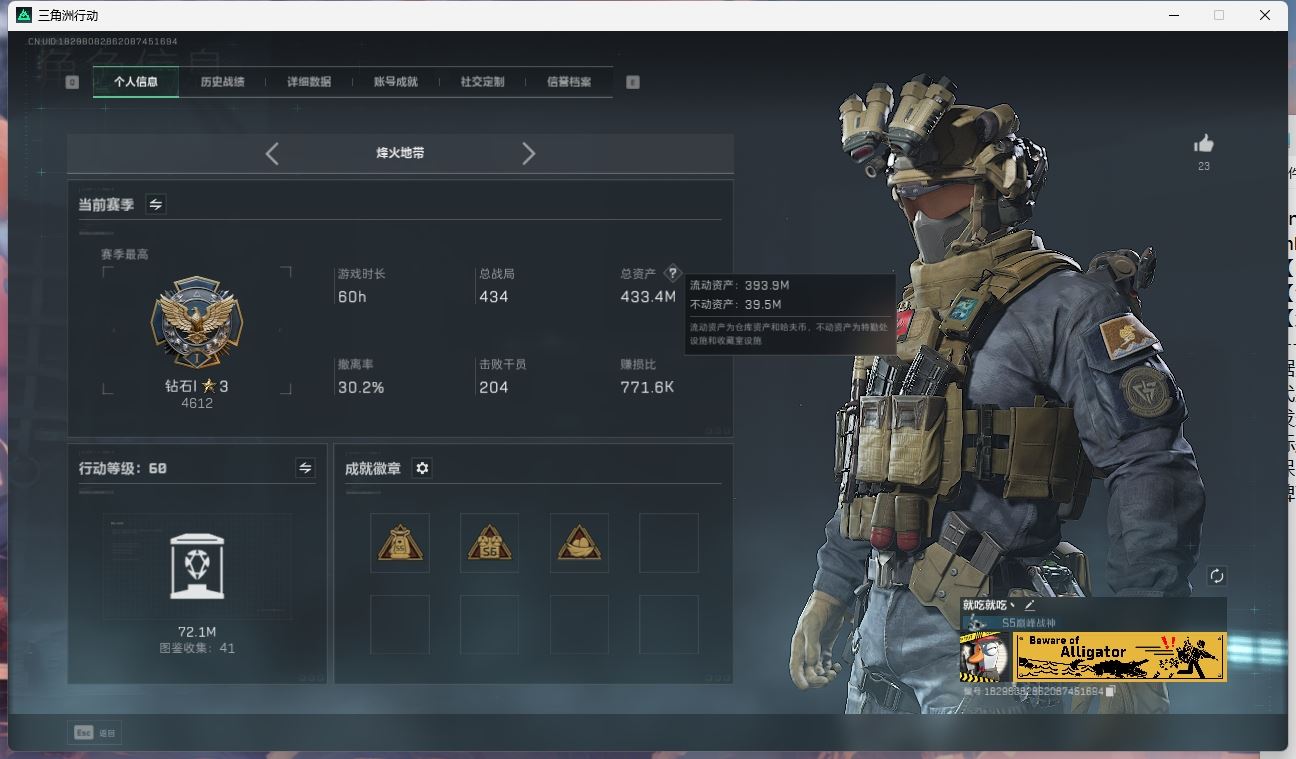Click the pencil edit icon beside the player name
The width and height of the screenshot is (1296, 759).
pyautogui.click(x=1029, y=605)
